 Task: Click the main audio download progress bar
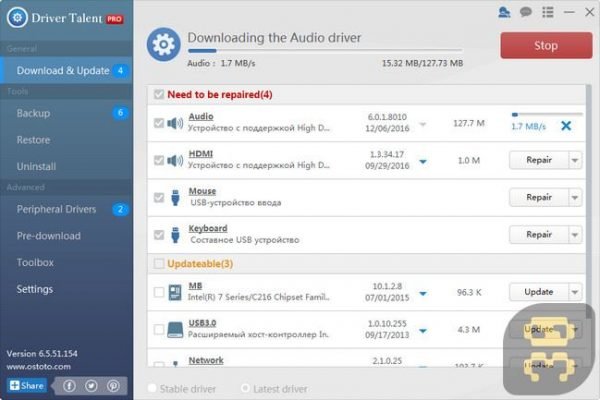(x=325, y=51)
